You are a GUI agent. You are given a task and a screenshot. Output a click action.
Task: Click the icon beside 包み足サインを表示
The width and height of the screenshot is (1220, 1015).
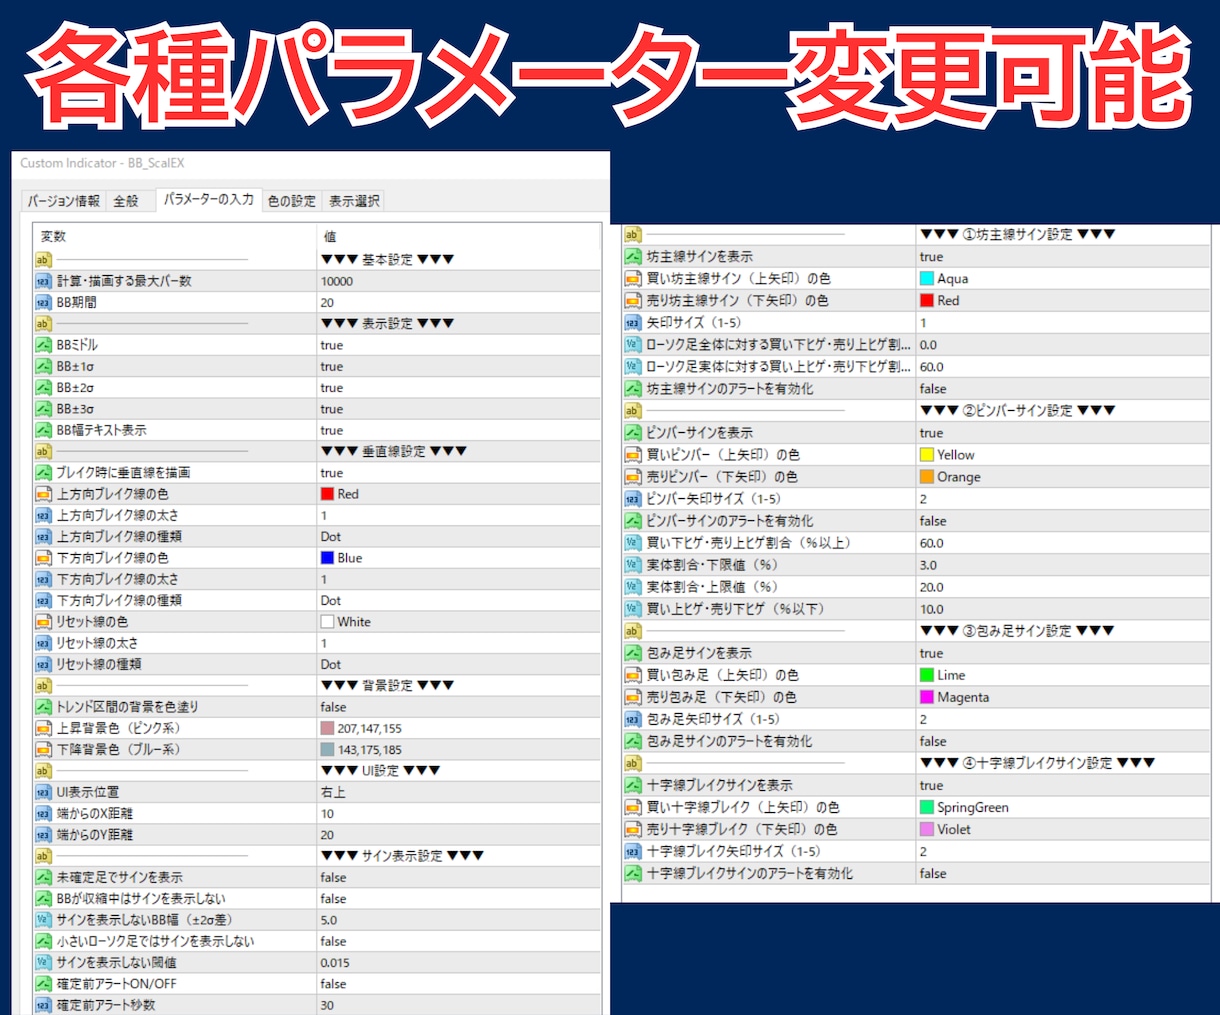click(x=632, y=653)
